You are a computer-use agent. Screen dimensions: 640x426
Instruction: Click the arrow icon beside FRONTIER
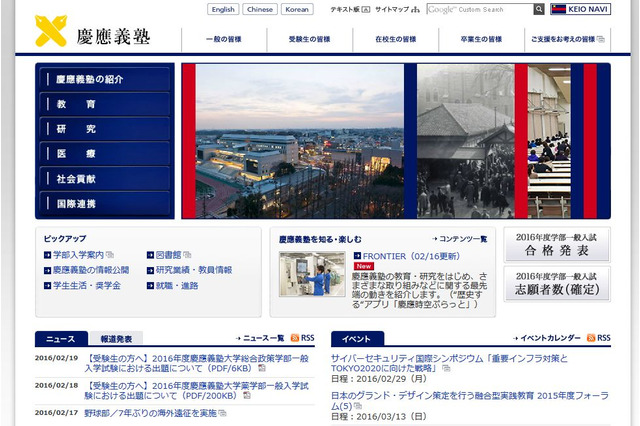point(357,256)
